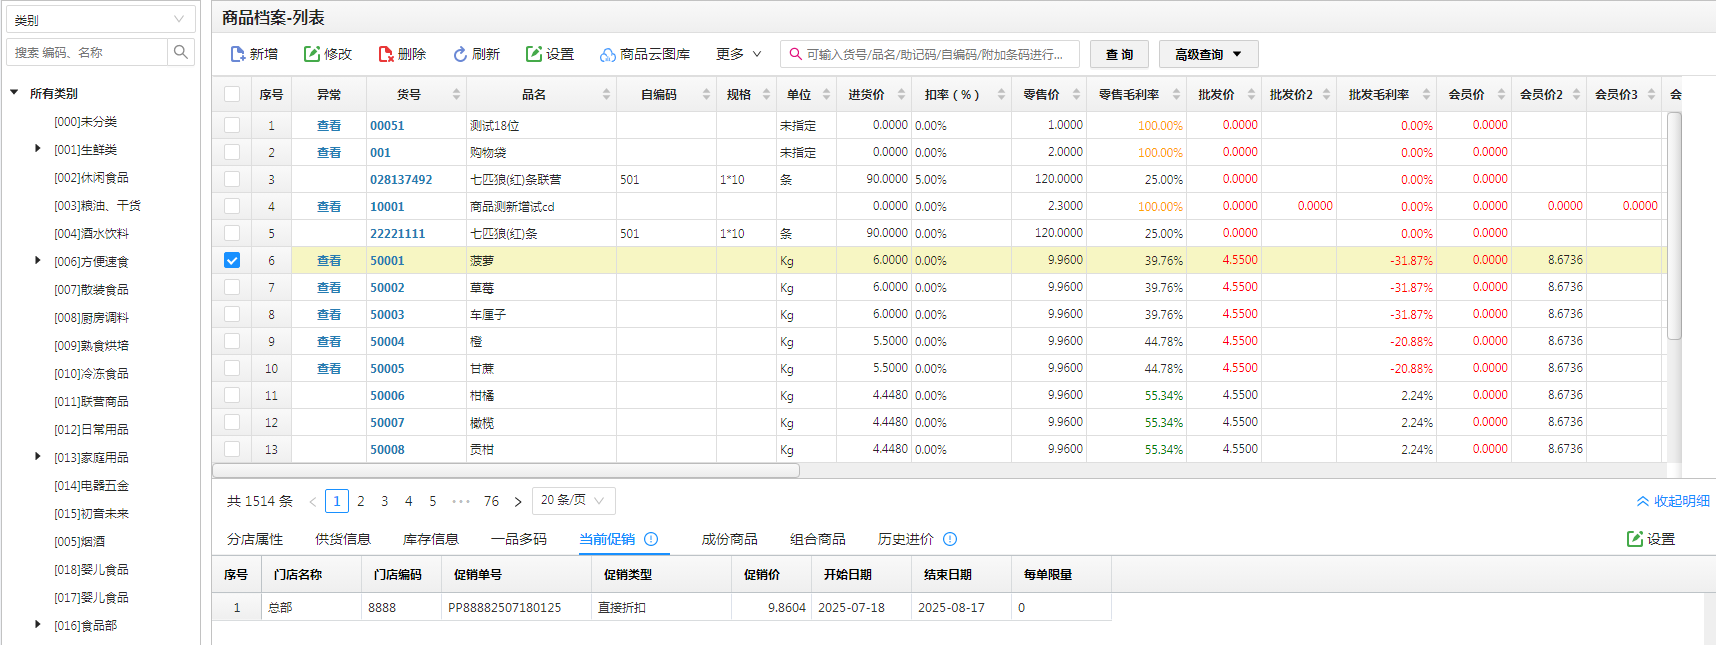Screen dimensions: 1716x645
Task: Expand the [006]方便速食 tree node
Action: pyautogui.click(x=38, y=261)
